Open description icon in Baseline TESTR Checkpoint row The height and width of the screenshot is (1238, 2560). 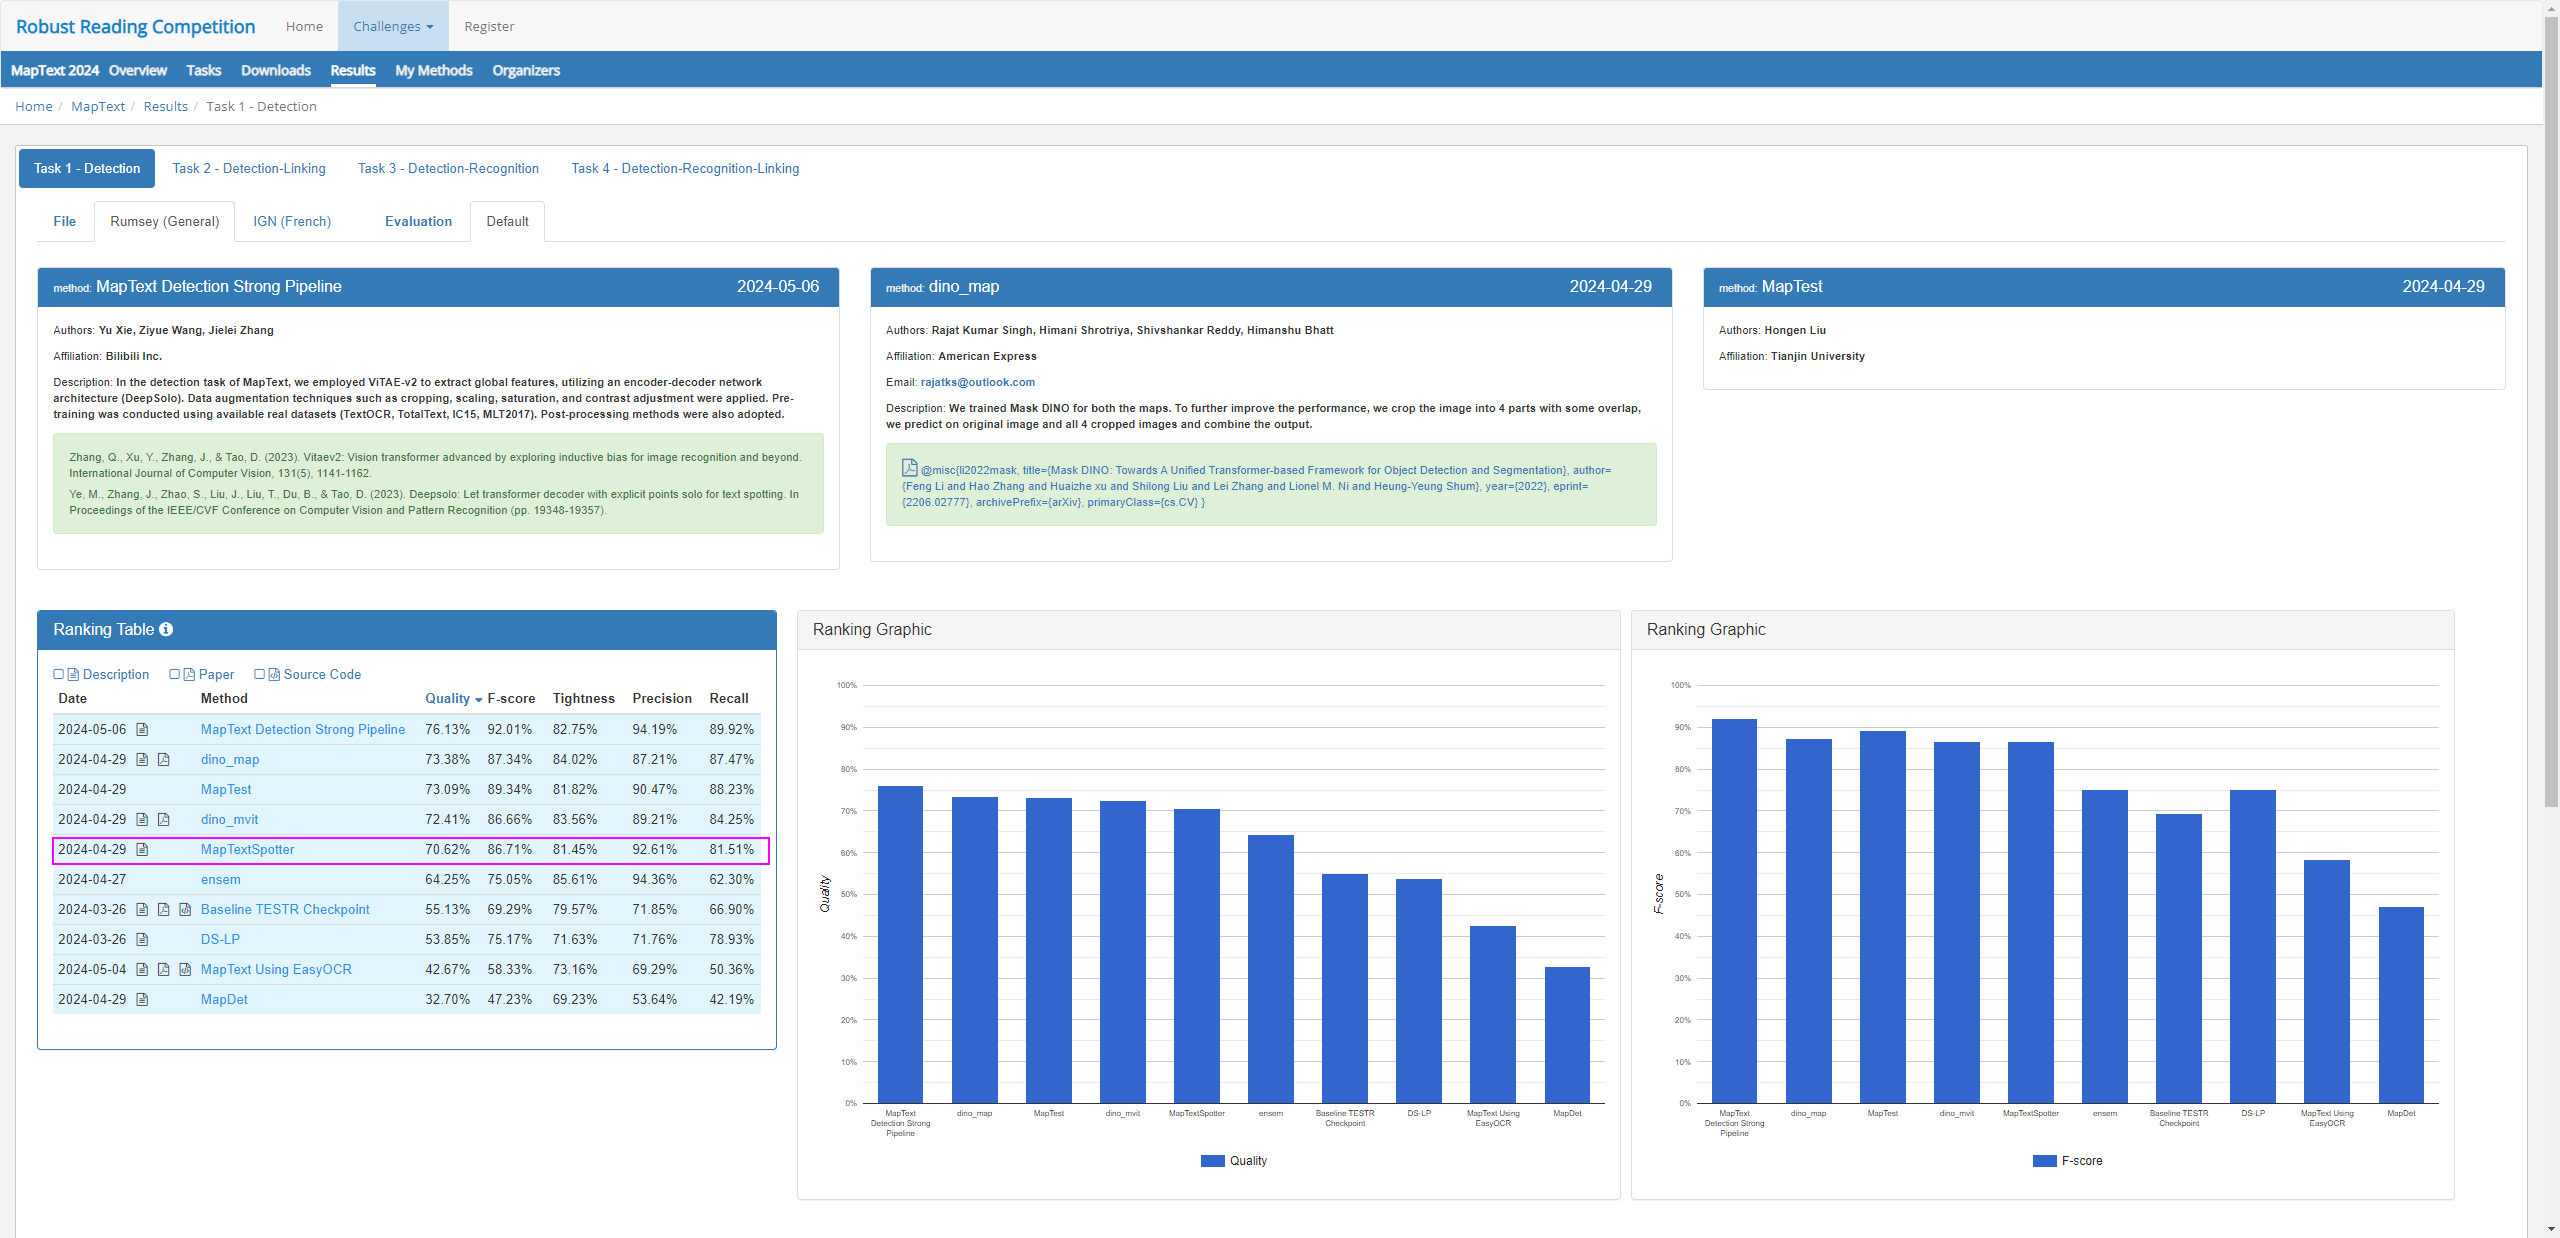coord(142,910)
